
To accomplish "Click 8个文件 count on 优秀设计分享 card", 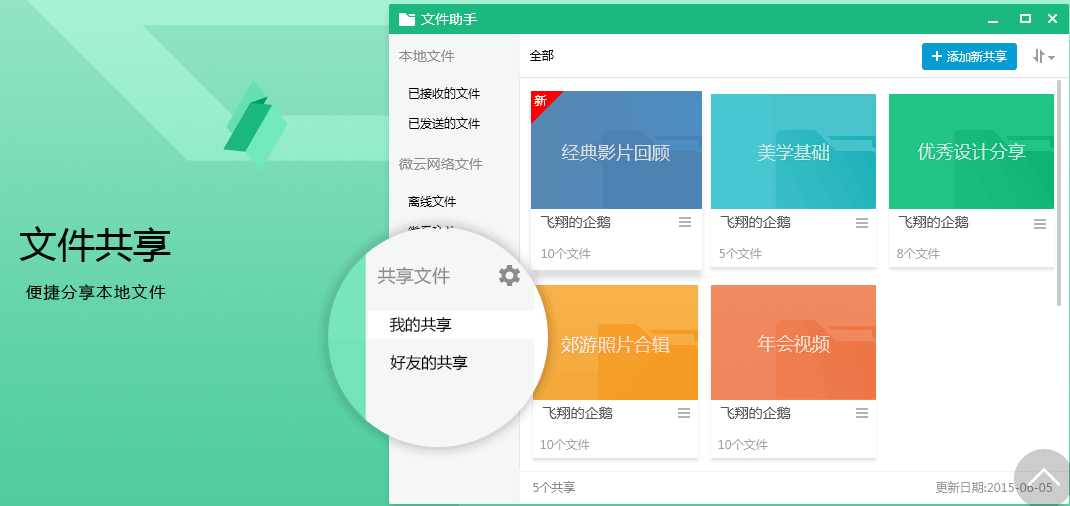I will pos(918,254).
